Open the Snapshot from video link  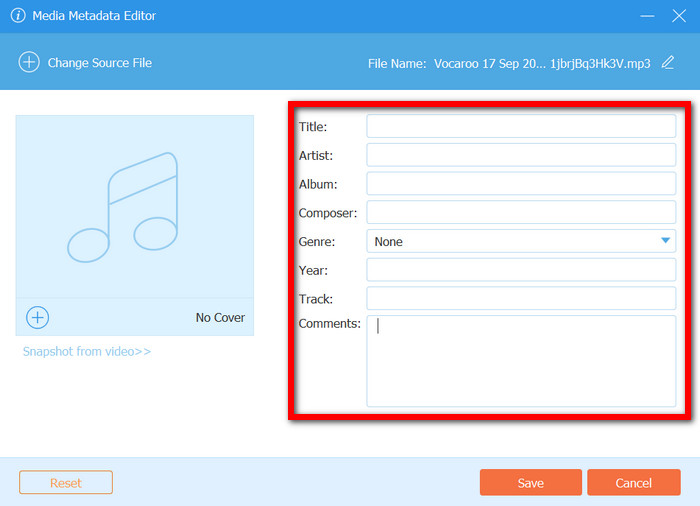point(87,351)
